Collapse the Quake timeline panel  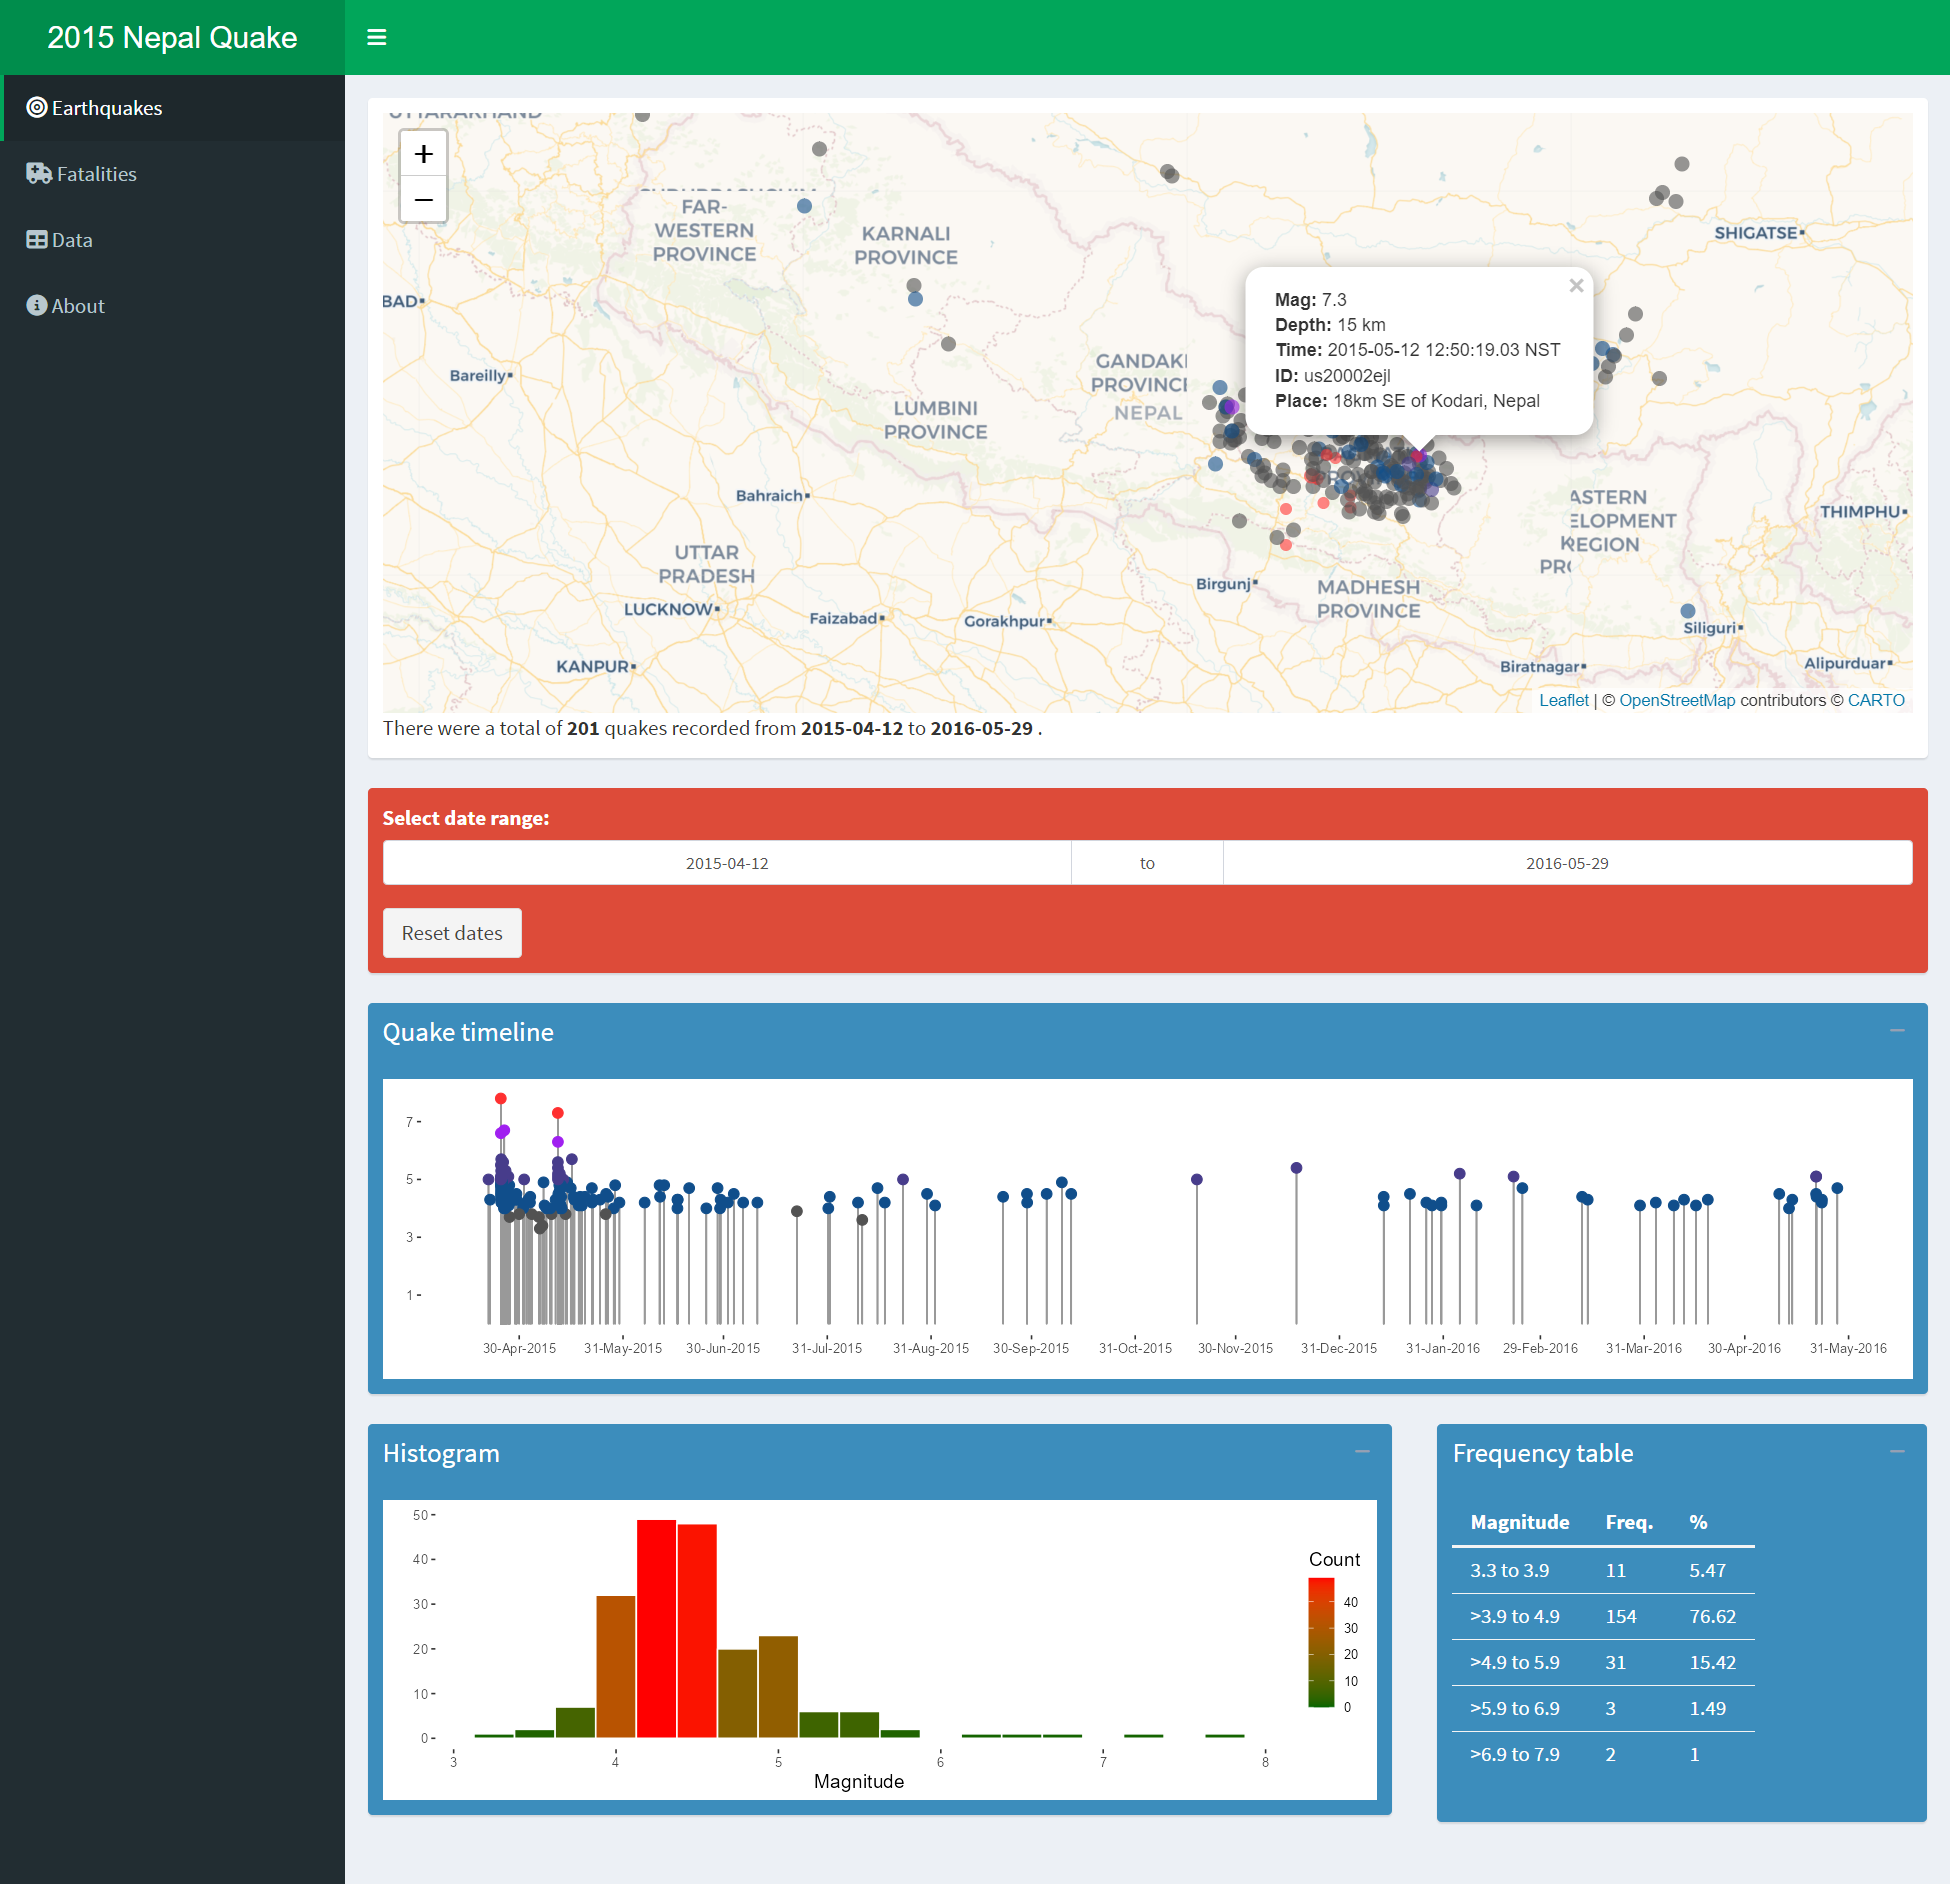[1898, 1031]
